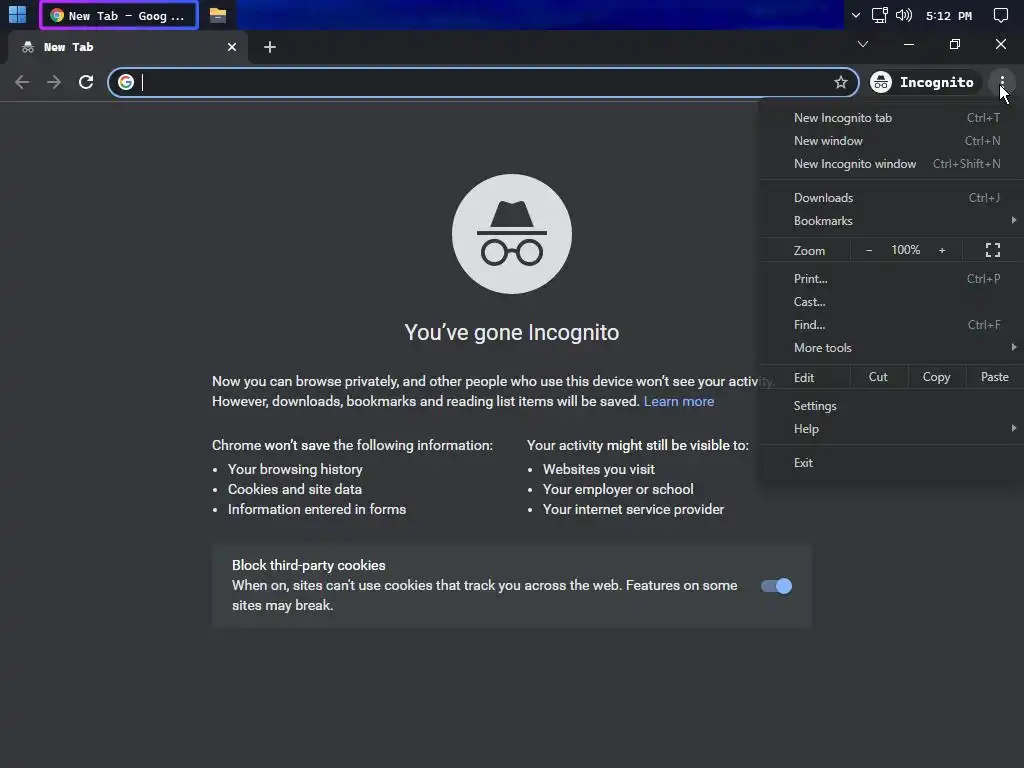
Task: Expand the Help submenu
Action: click(891, 428)
